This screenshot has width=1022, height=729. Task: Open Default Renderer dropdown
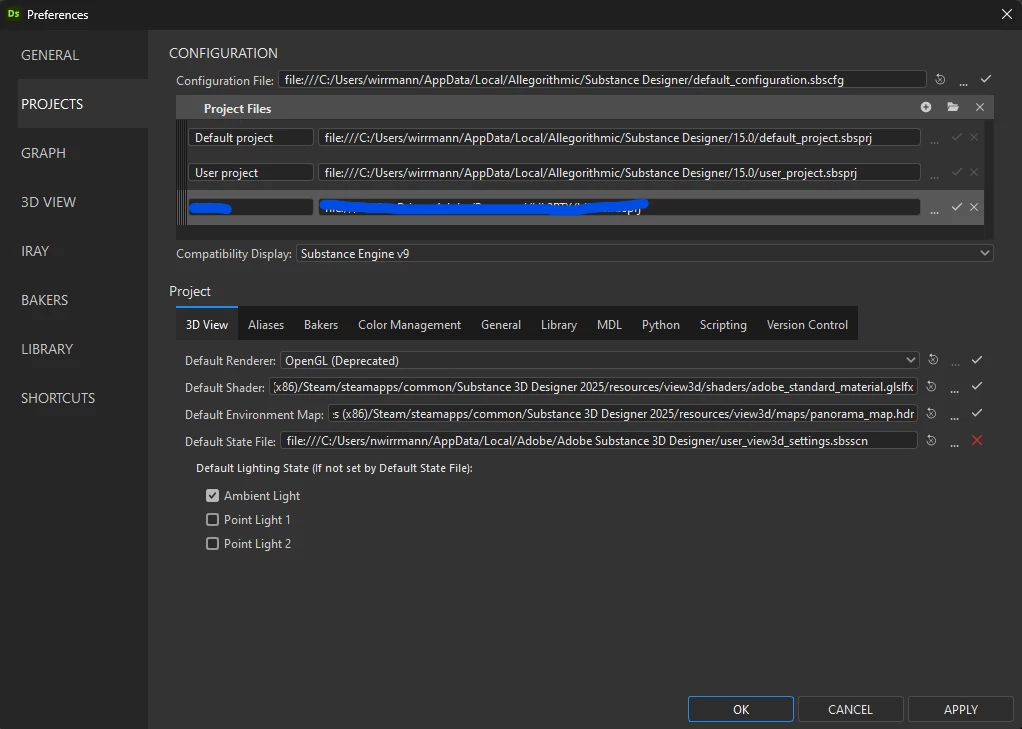point(600,360)
